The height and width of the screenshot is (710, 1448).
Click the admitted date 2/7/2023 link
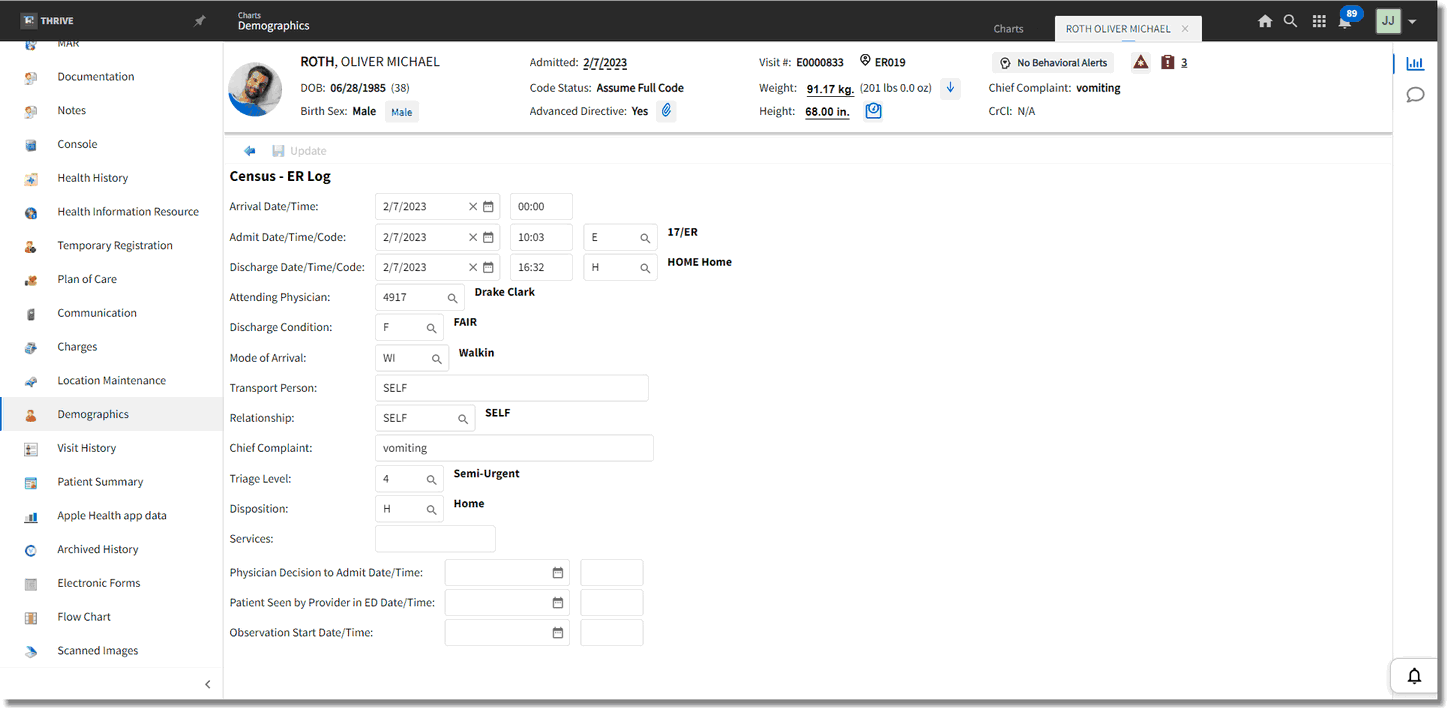pos(605,62)
